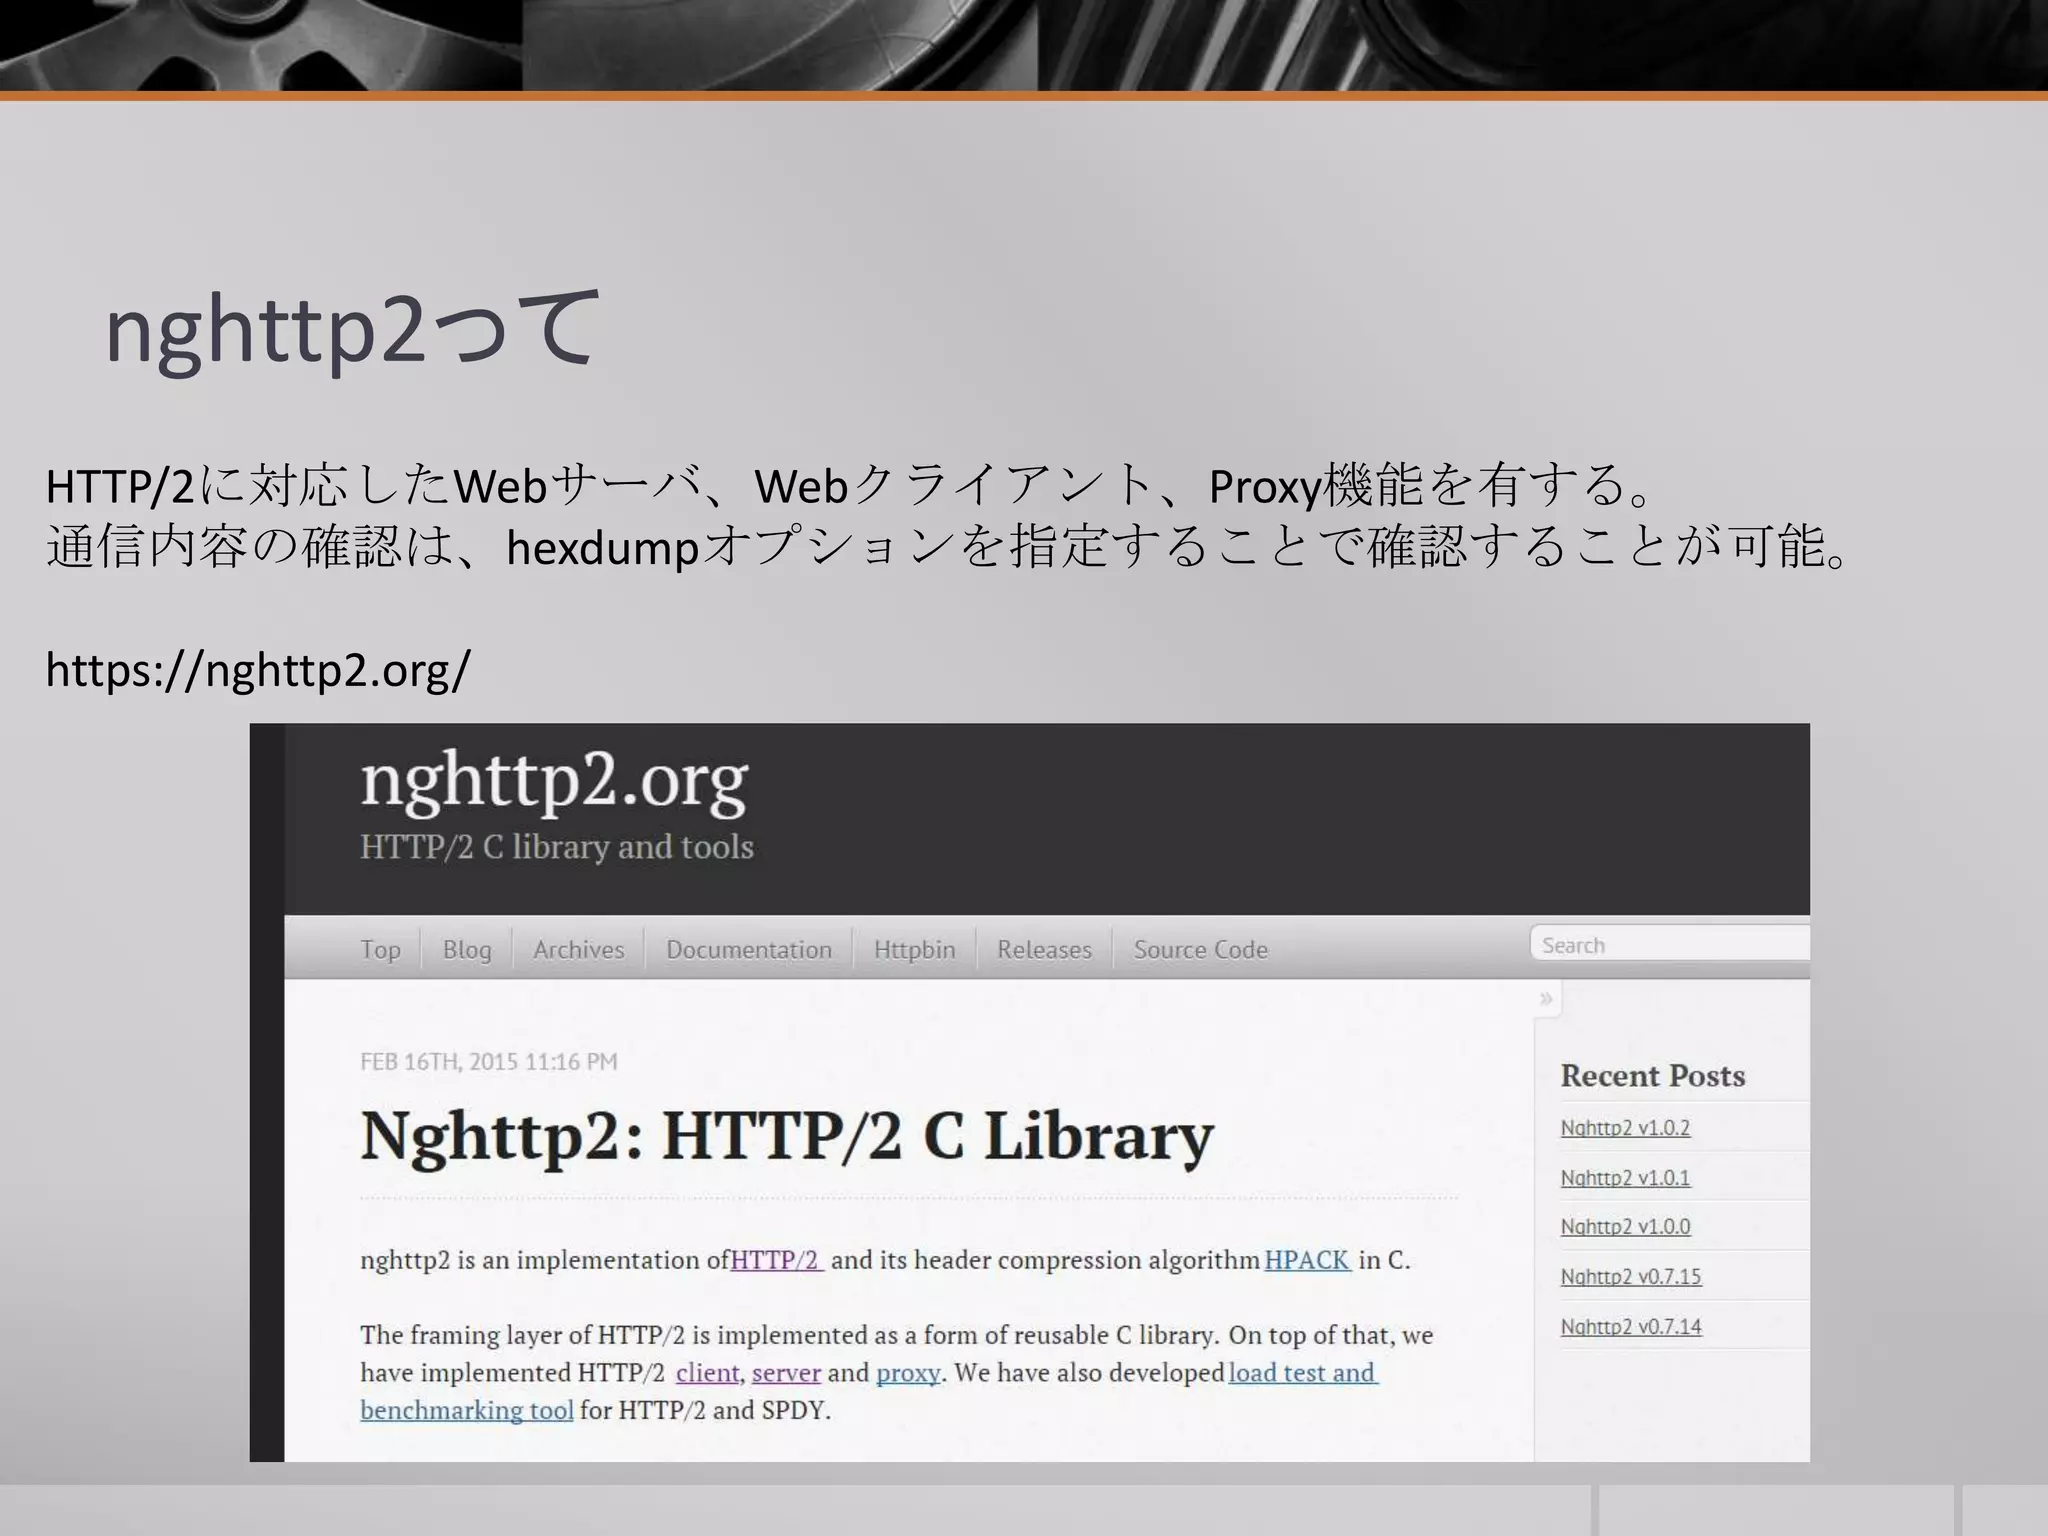Open the load test and benchmarking tool link
Viewport: 2048px width, 1536px height.
1303,1373
